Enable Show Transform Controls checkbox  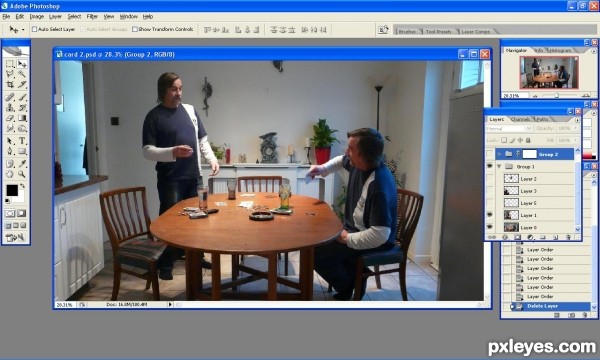(135, 29)
